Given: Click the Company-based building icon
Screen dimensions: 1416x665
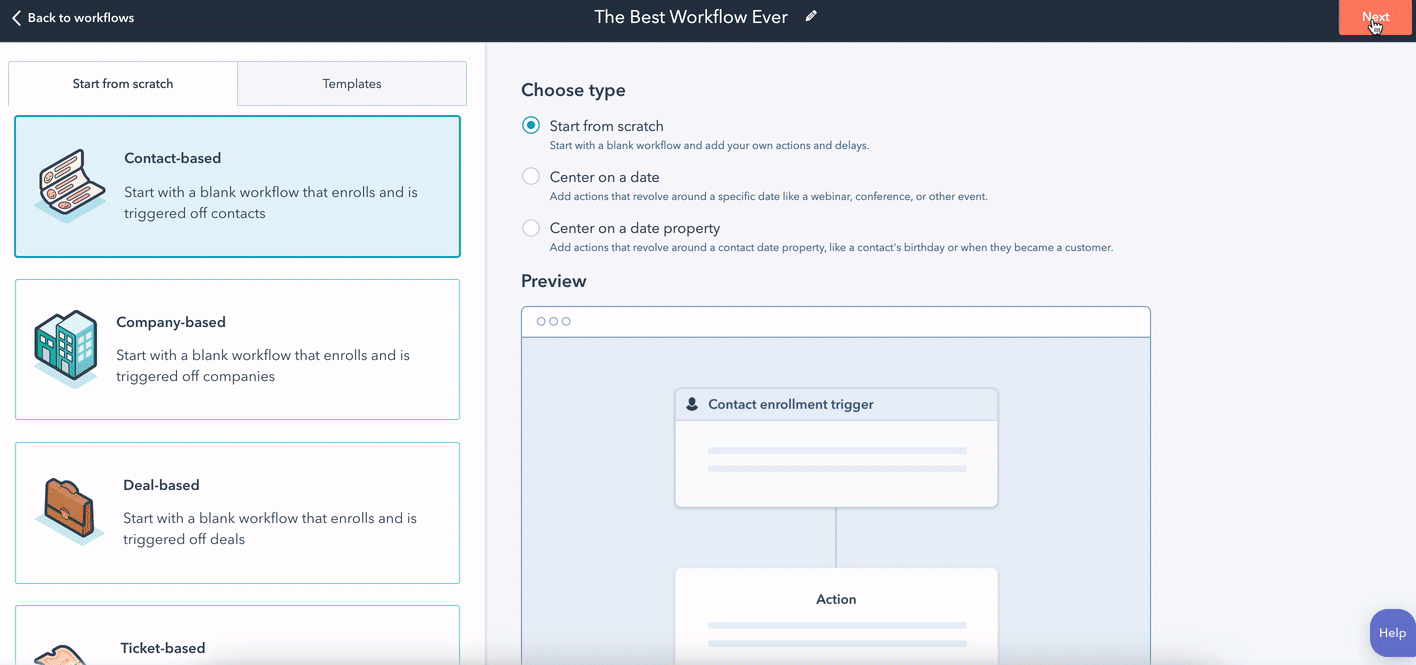Looking at the screenshot, I should pyautogui.click(x=67, y=347).
